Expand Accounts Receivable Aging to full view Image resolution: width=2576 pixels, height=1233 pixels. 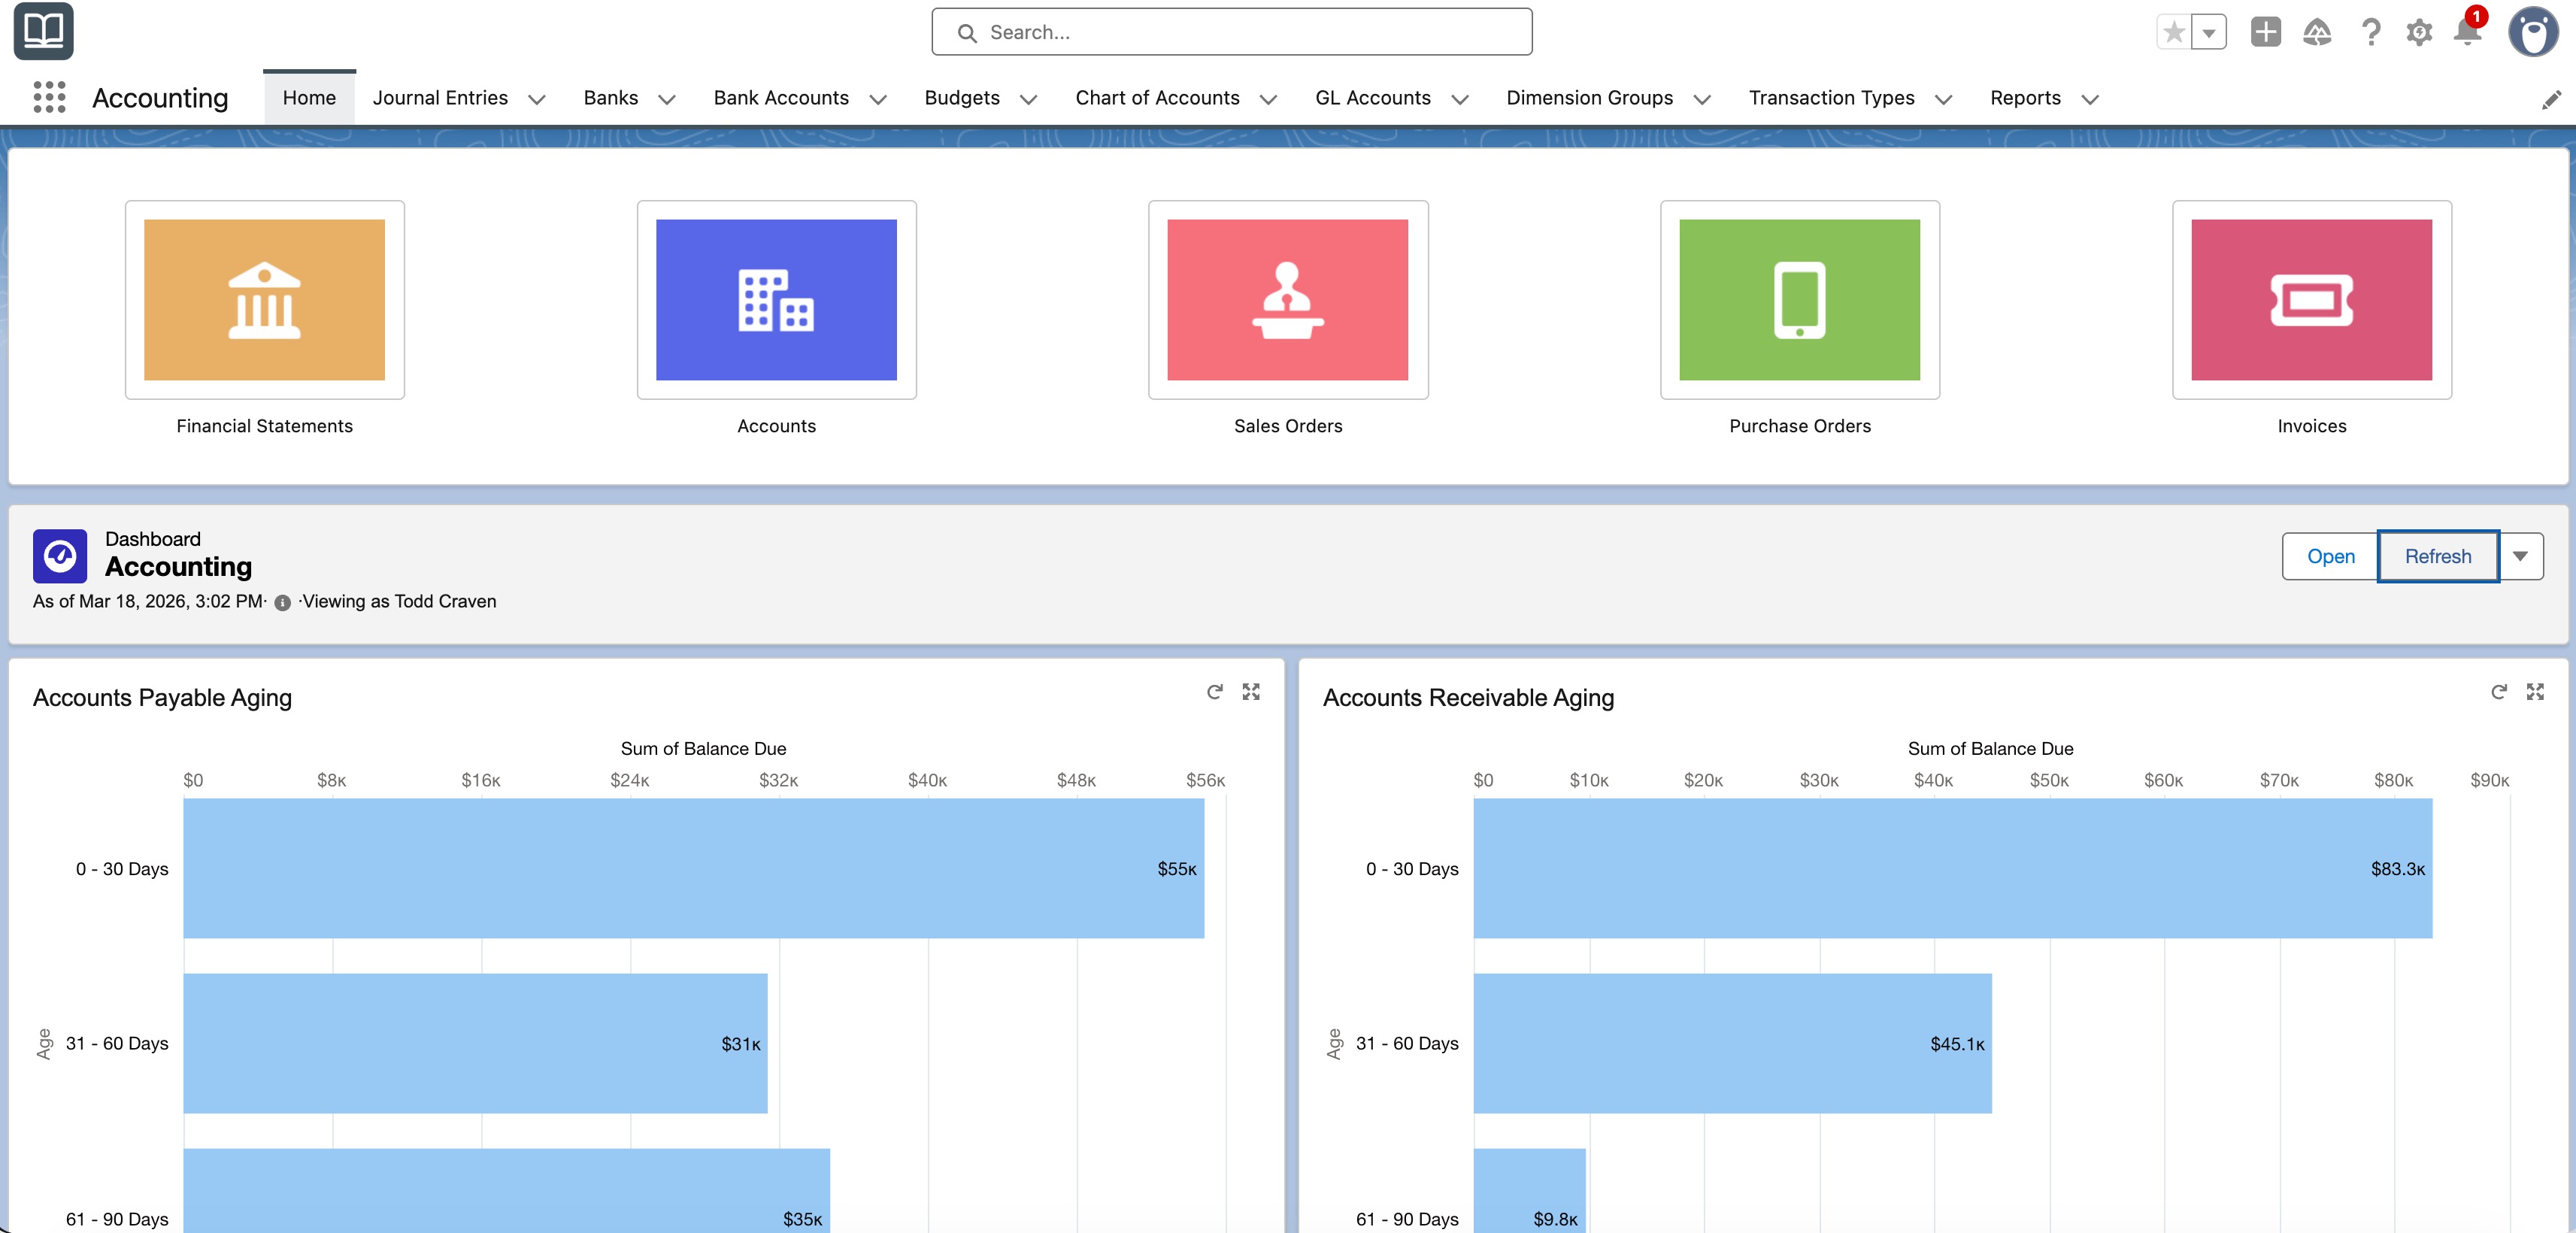2537,692
